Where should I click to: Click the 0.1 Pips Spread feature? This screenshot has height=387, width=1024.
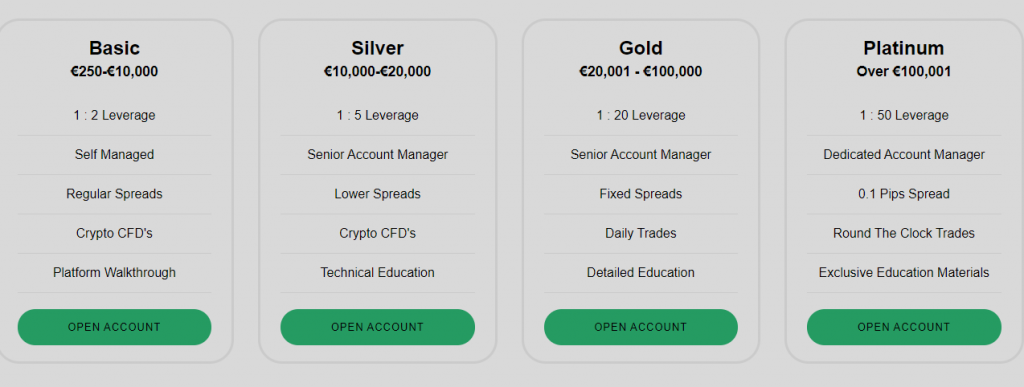[904, 194]
